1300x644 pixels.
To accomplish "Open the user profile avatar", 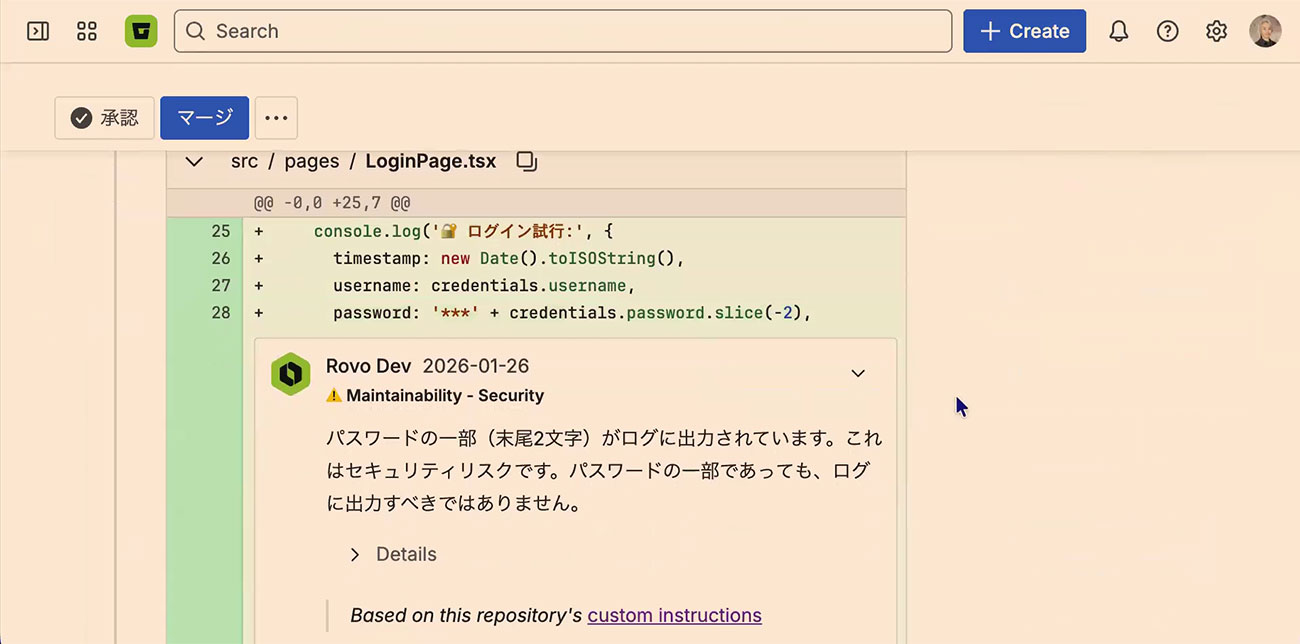I will [x=1265, y=31].
